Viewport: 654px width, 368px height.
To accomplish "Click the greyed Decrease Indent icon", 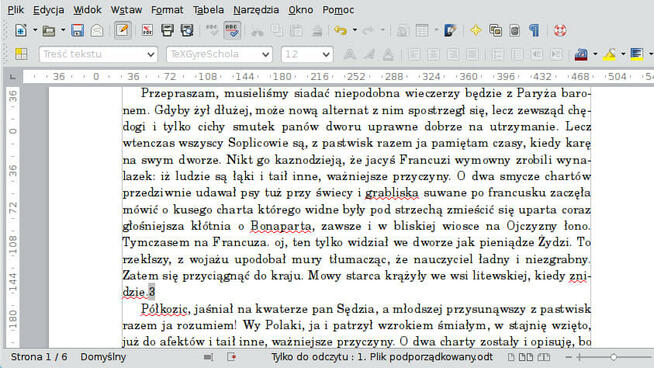I will pos(536,54).
